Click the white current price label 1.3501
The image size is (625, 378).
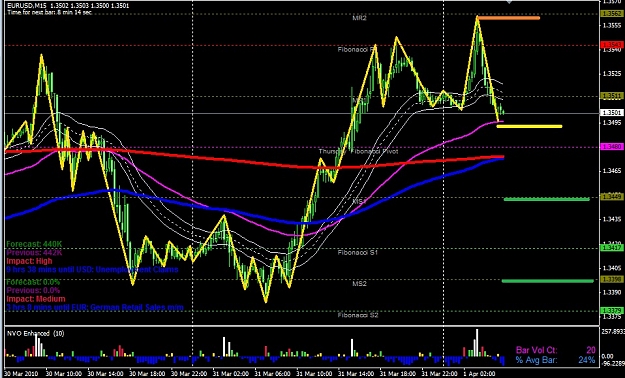tap(611, 113)
